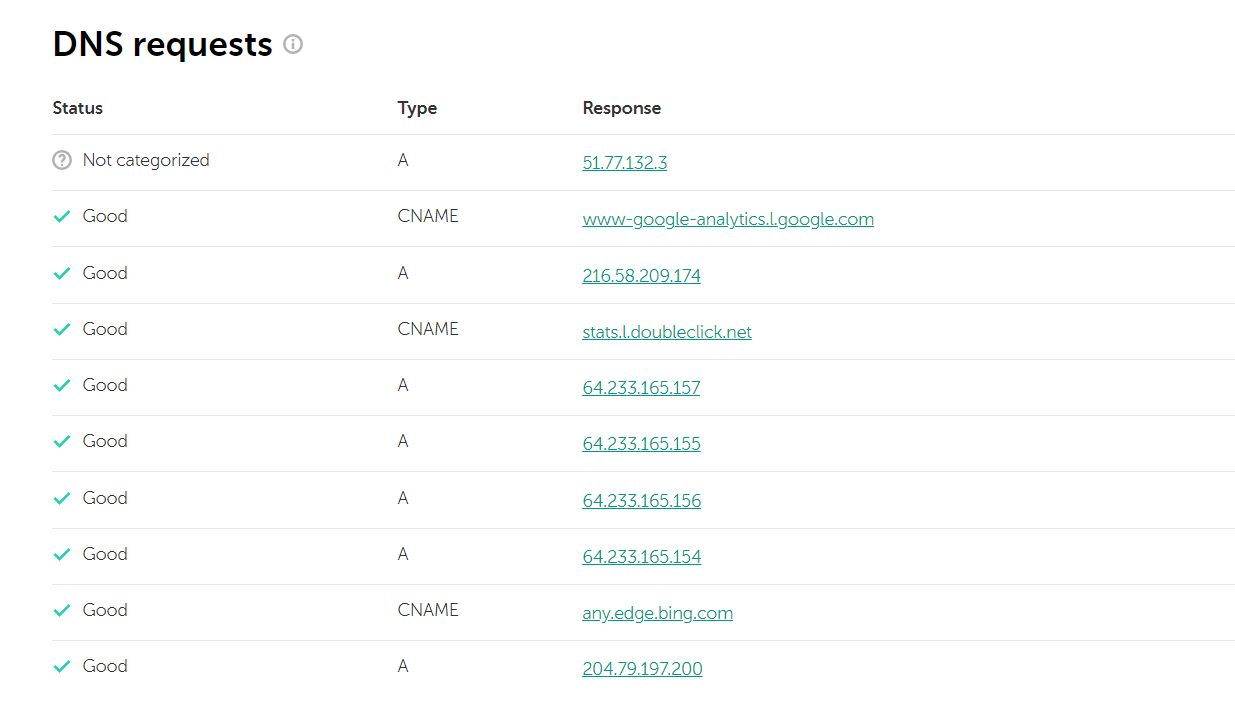Open the any.edge.bing.com link
The height and width of the screenshot is (719, 1235).
point(657,613)
